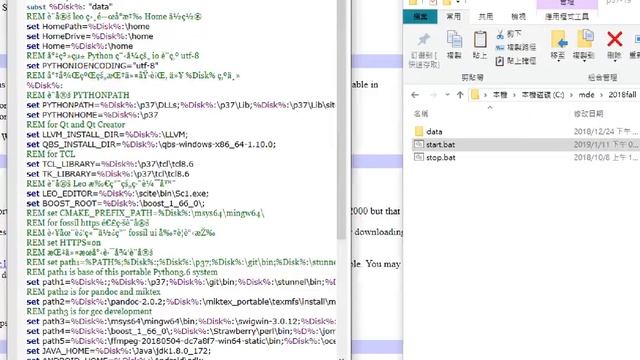Click the red X Delete (刪除) icon
Screen dimensions: 640x360
[614, 39]
